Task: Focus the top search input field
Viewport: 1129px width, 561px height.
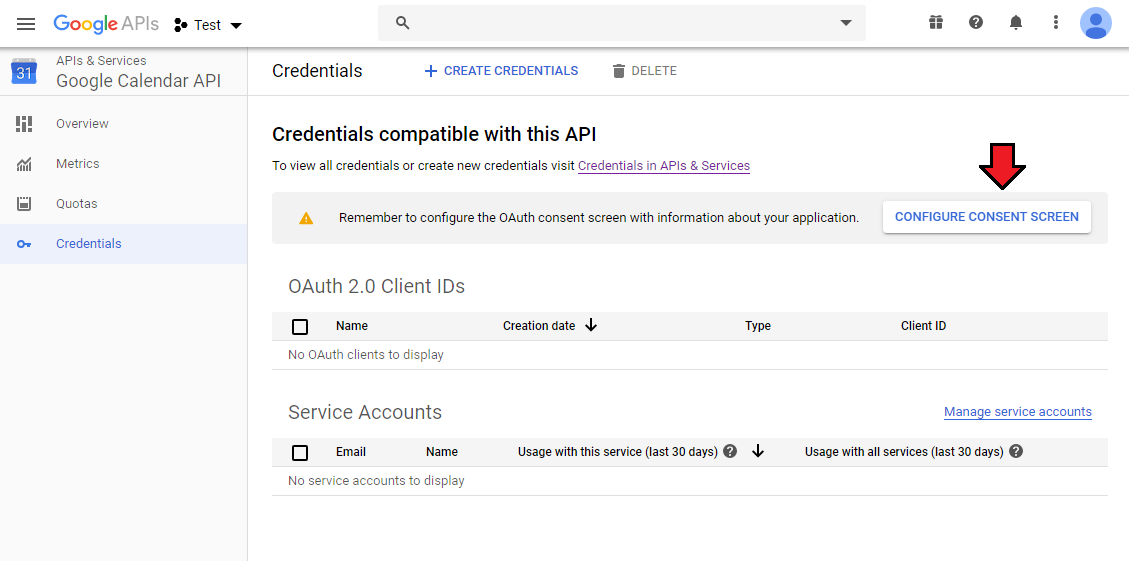Action: click(622, 23)
